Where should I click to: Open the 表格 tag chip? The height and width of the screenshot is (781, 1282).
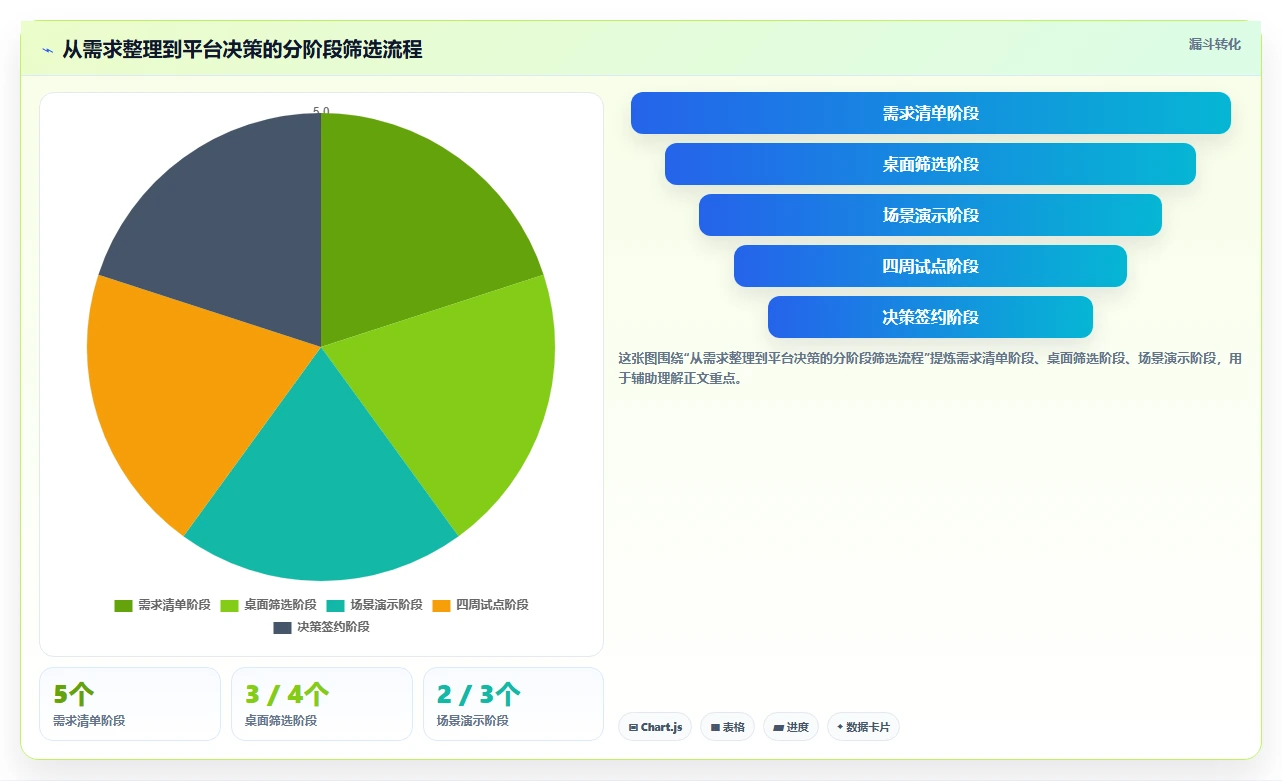tap(727, 727)
